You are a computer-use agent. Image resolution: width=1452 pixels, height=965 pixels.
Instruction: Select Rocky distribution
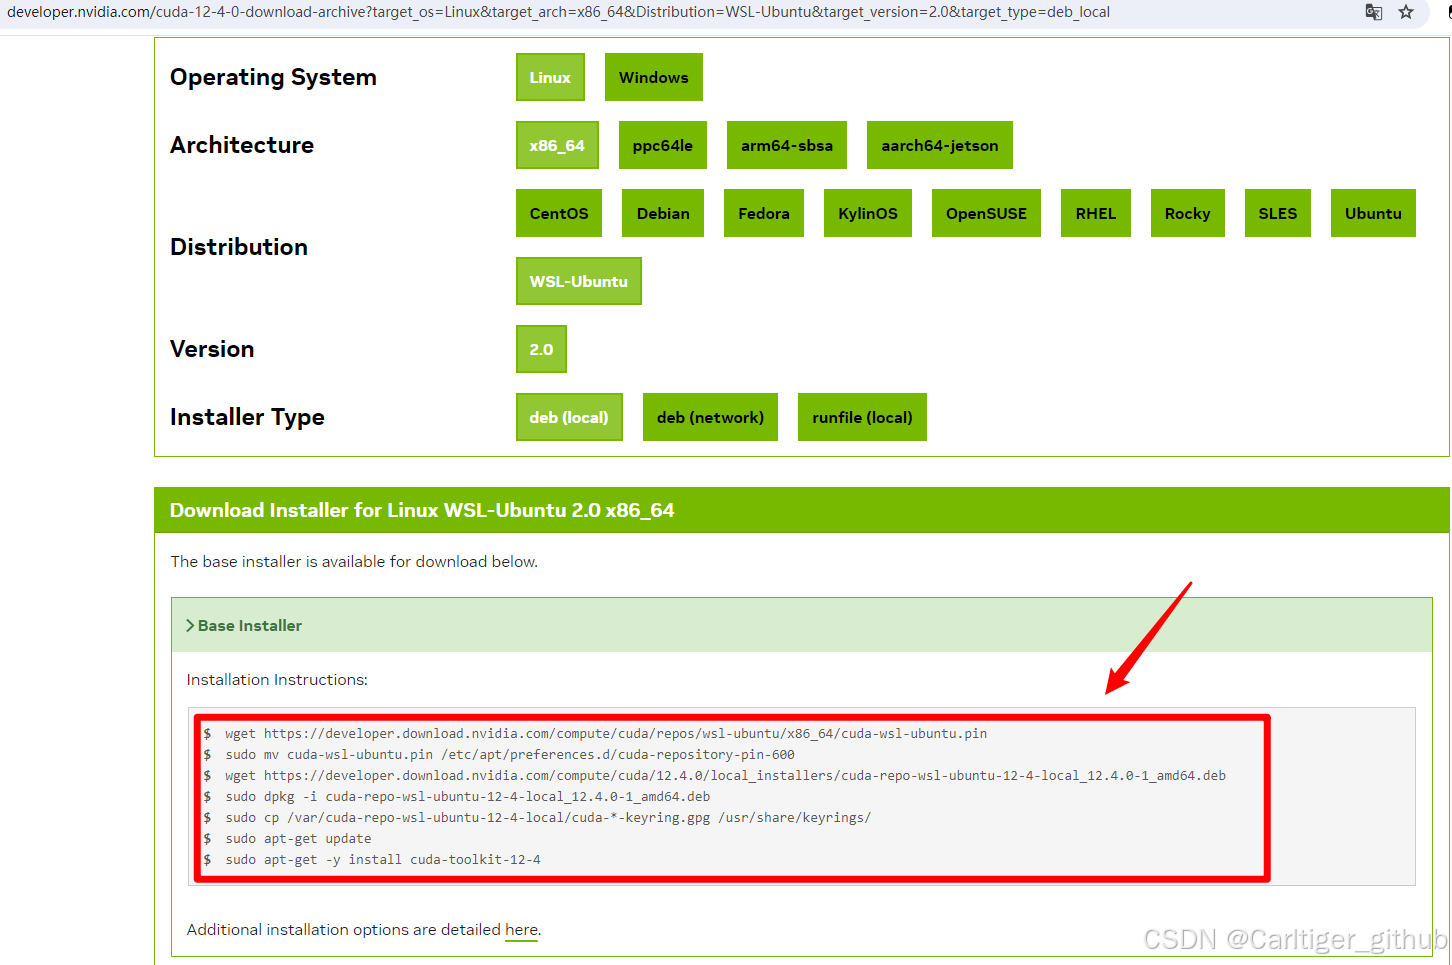(x=1188, y=213)
